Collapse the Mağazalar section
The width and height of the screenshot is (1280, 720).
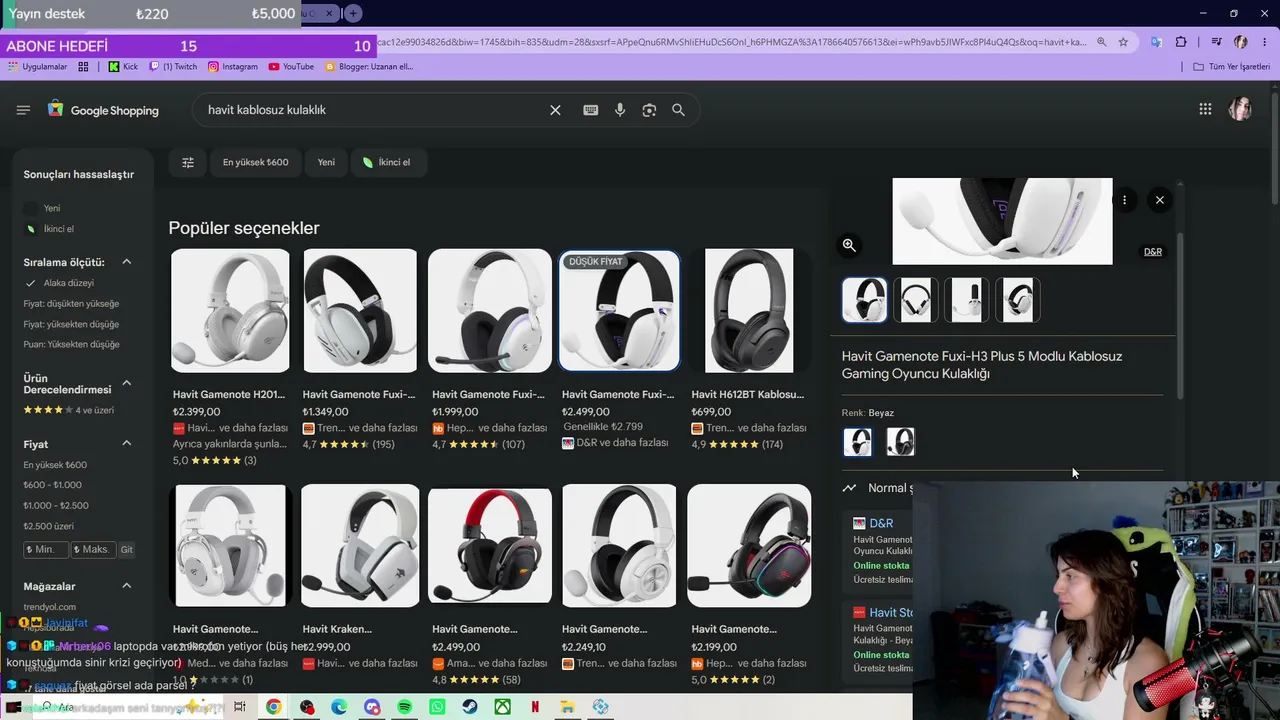tap(127, 586)
